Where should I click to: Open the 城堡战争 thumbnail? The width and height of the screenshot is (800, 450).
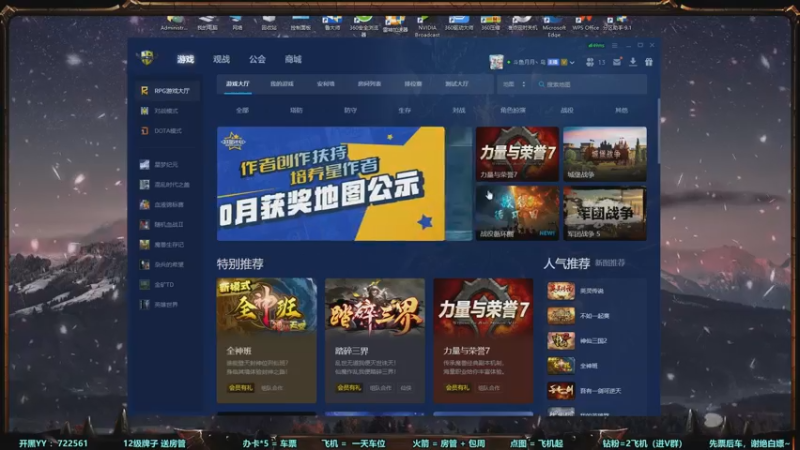[605, 154]
